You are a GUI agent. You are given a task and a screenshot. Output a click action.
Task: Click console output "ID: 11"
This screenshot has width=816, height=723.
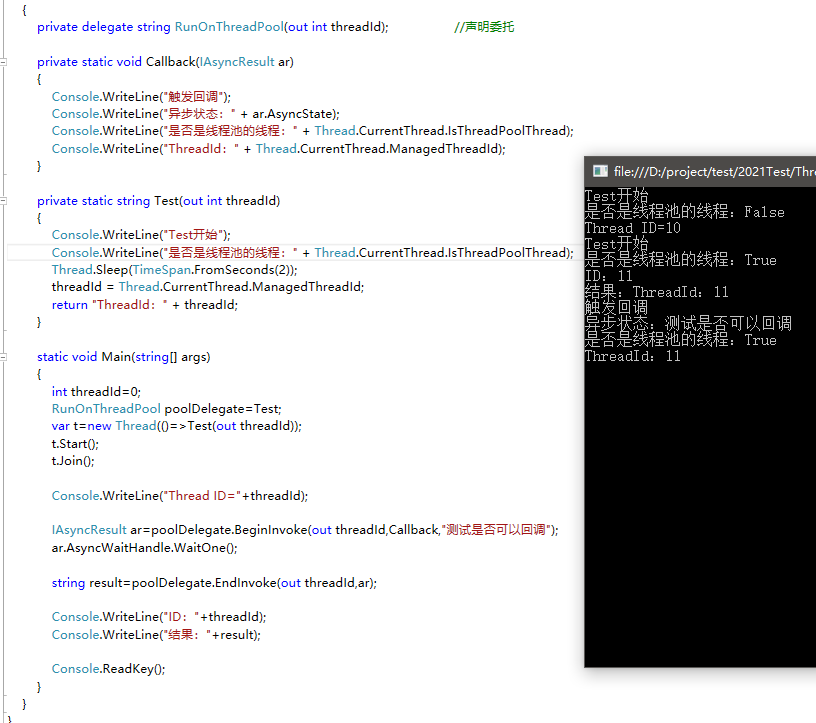pyautogui.click(x=608, y=276)
